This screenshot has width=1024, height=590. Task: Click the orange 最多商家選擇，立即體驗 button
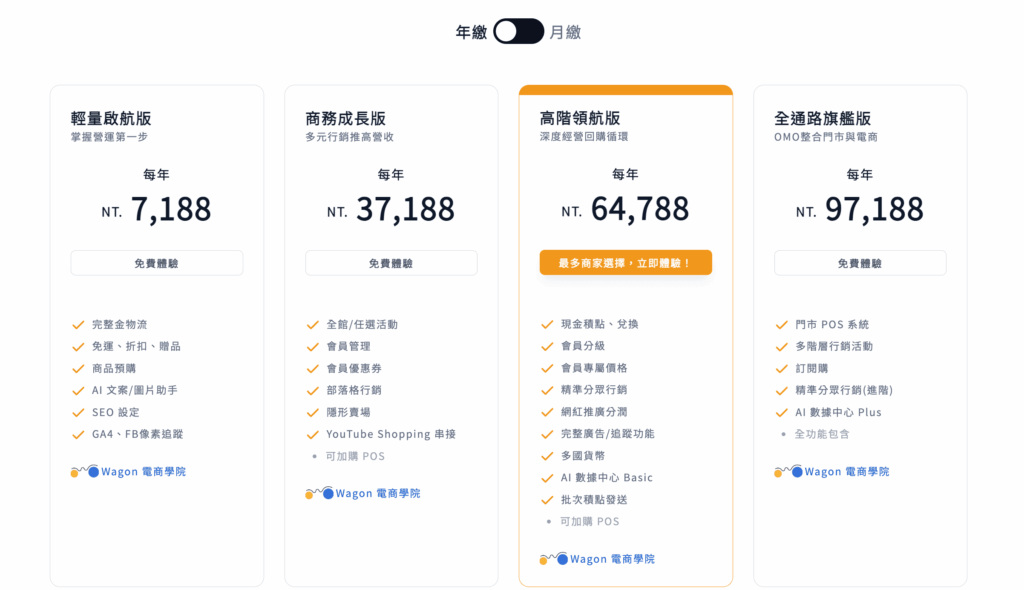626,263
